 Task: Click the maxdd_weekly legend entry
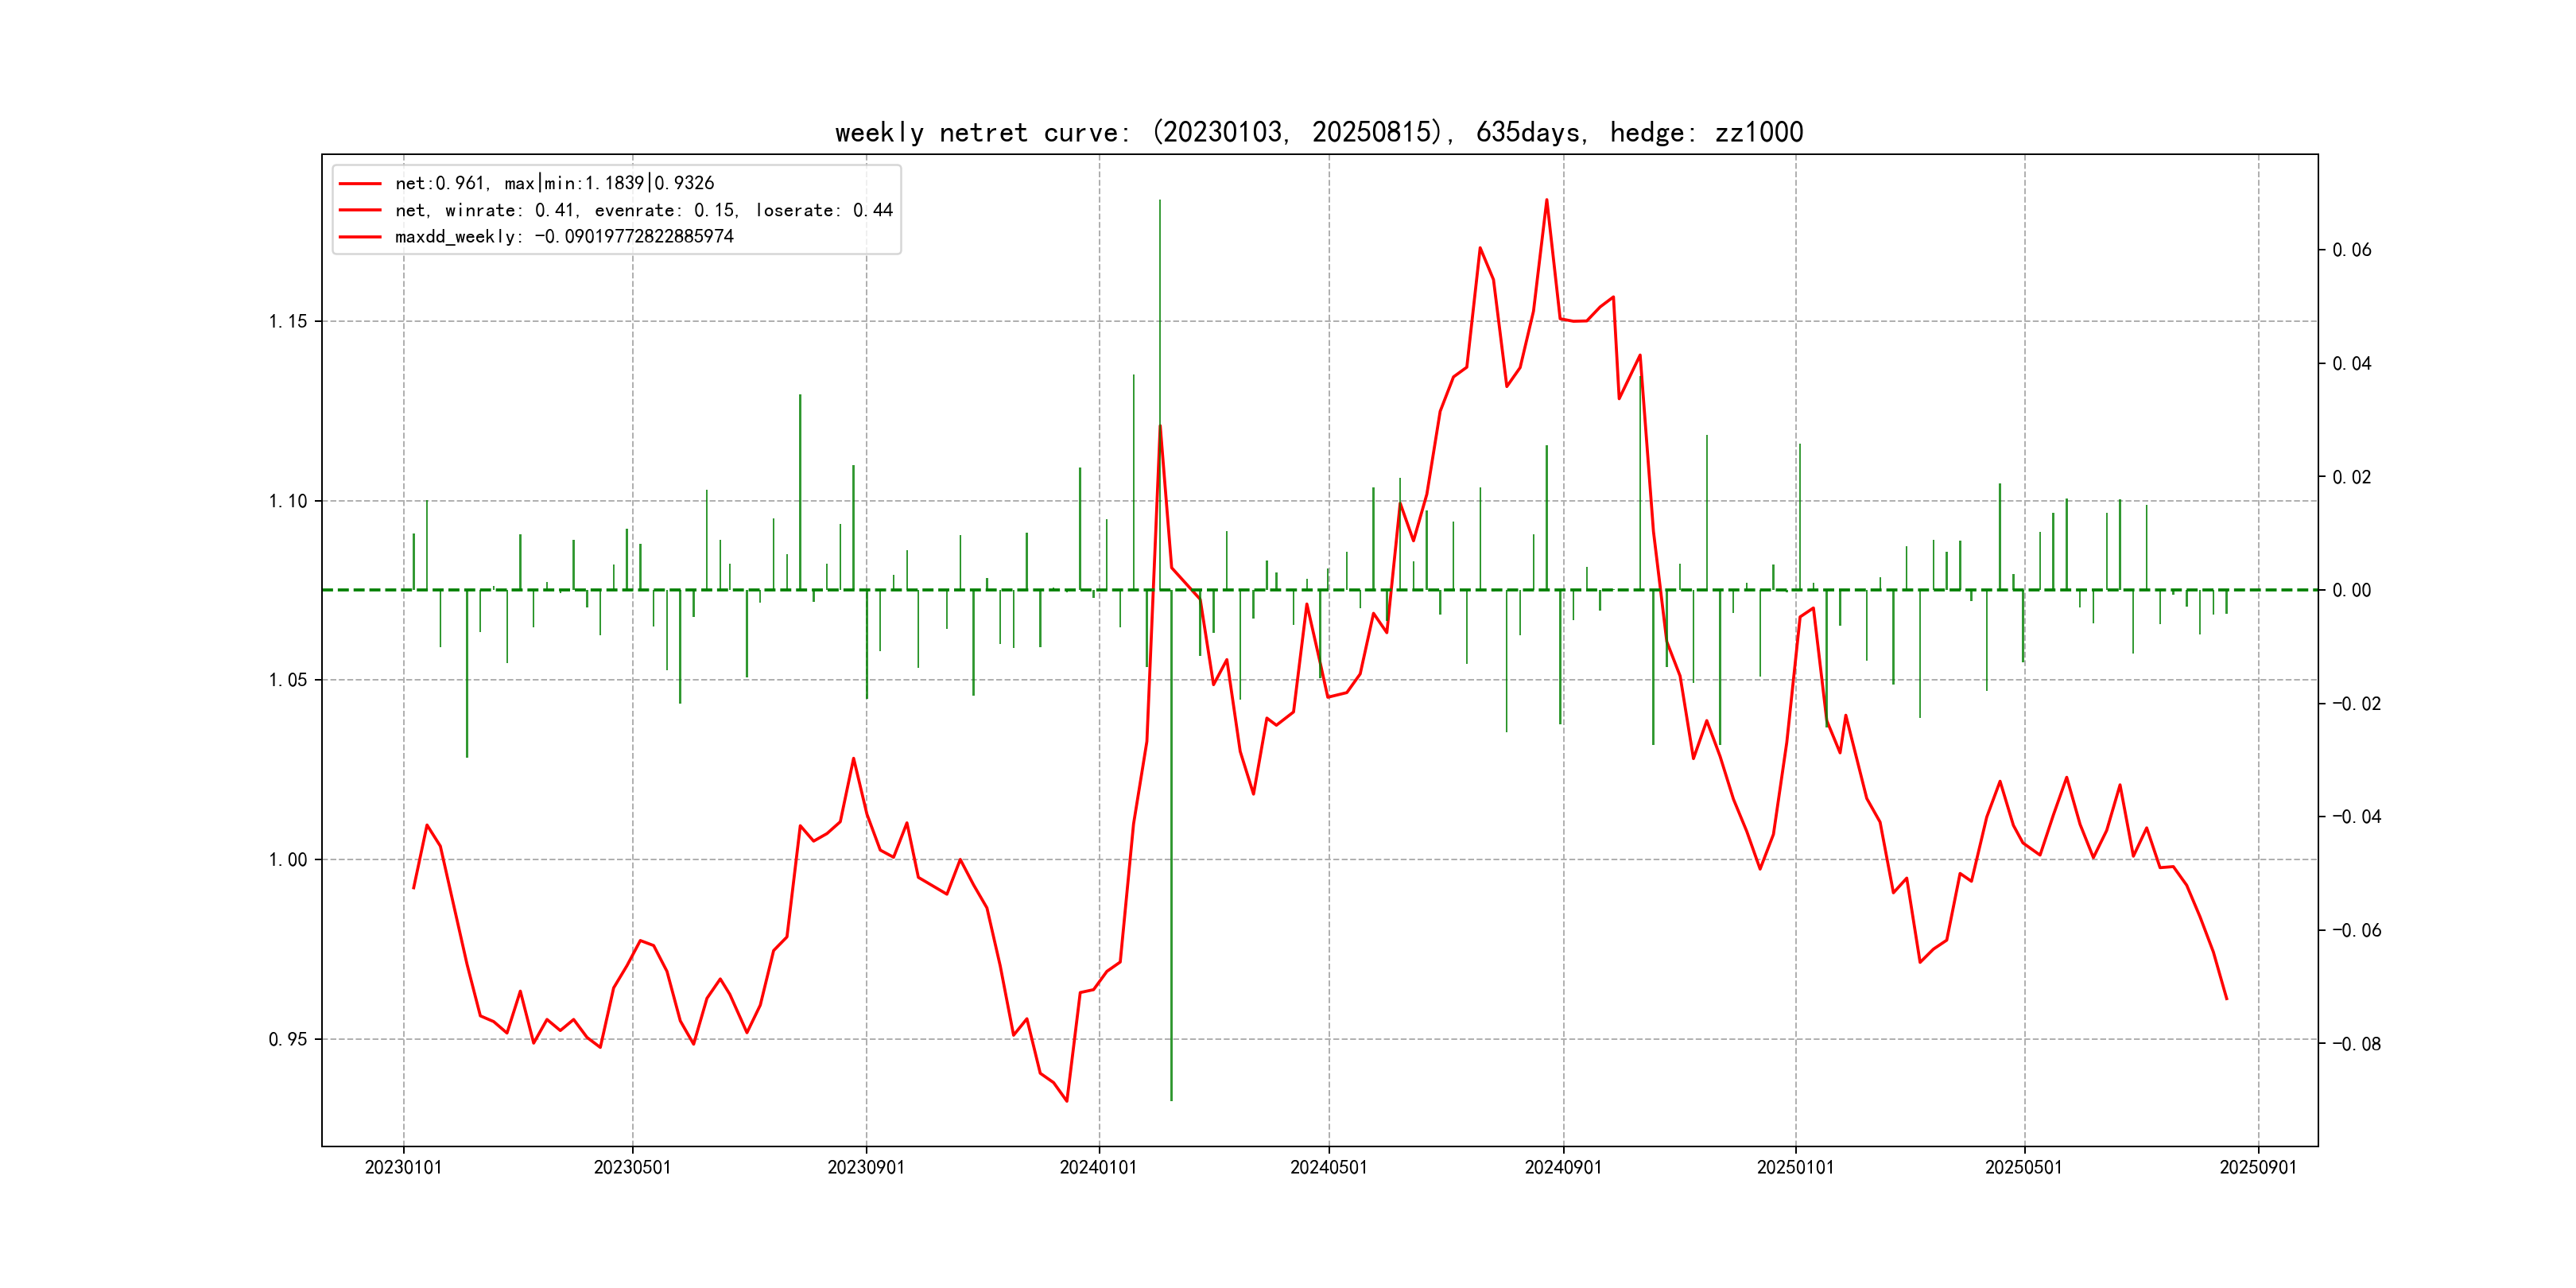tap(564, 237)
